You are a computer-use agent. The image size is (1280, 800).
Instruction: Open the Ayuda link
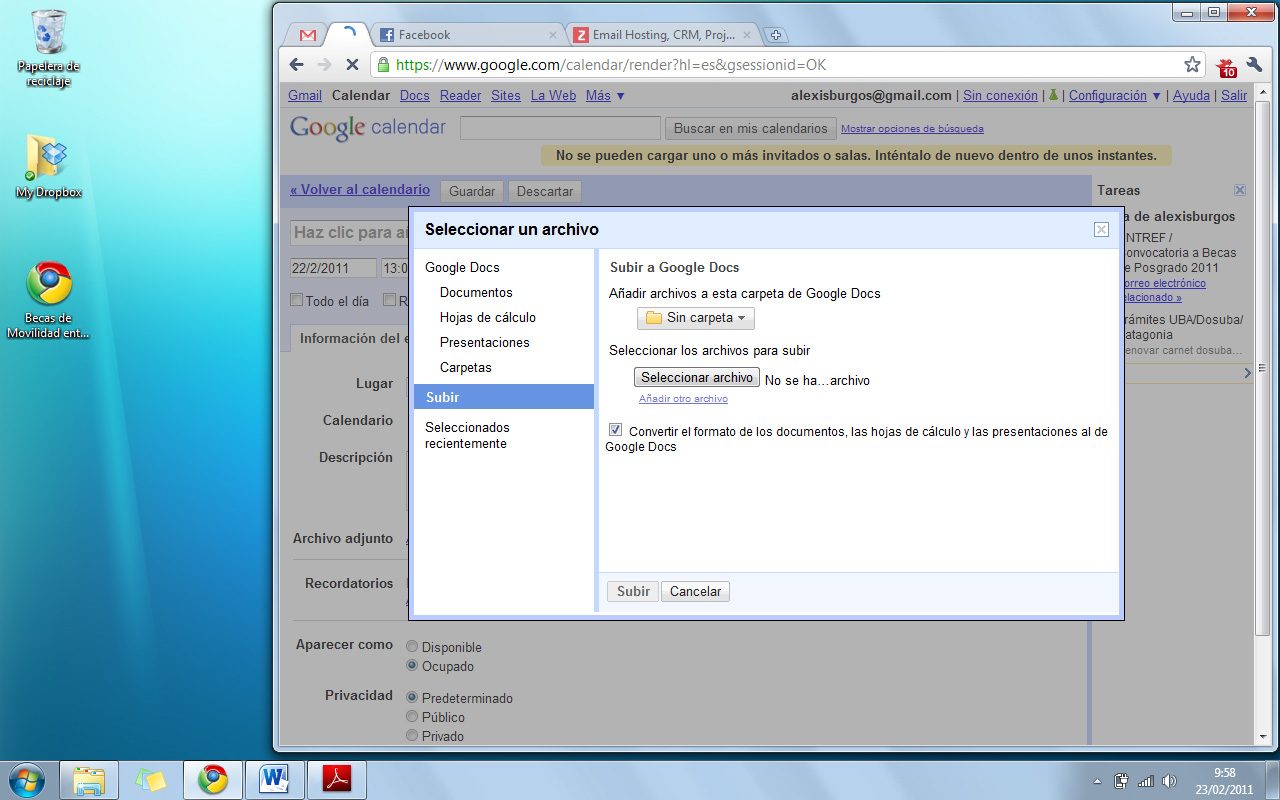point(1191,96)
